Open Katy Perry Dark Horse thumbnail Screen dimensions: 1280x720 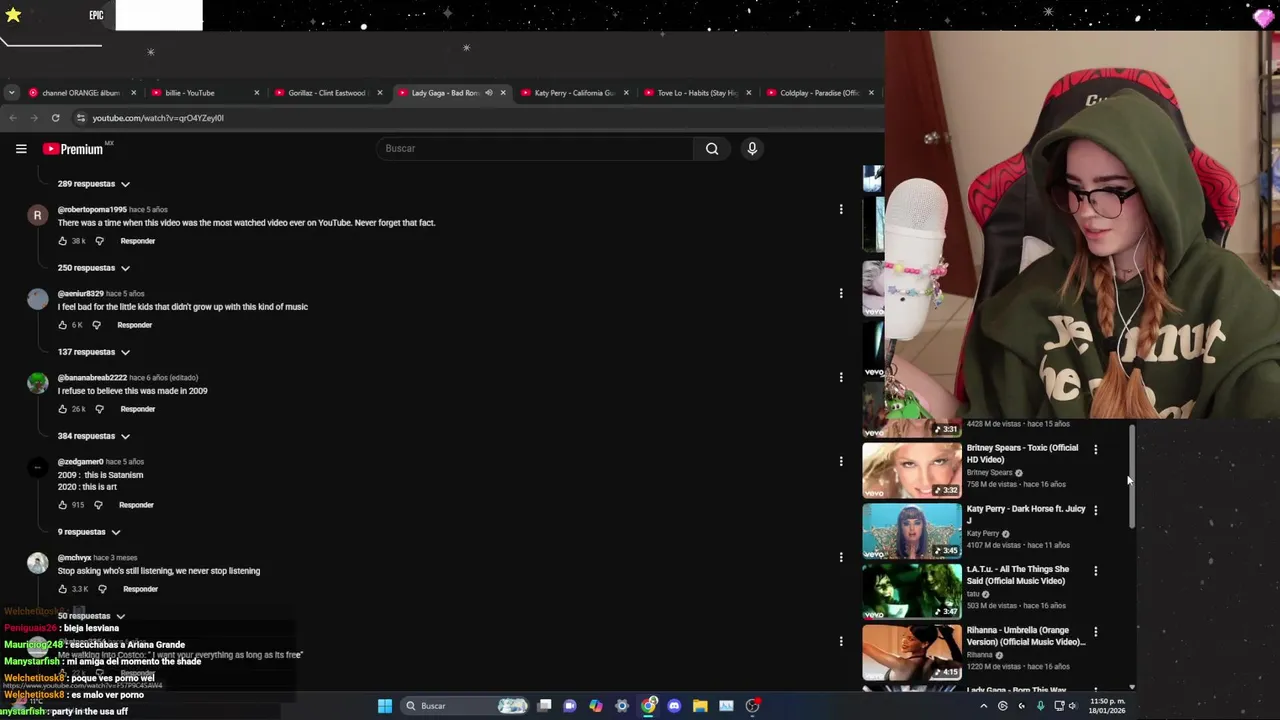[912, 530]
